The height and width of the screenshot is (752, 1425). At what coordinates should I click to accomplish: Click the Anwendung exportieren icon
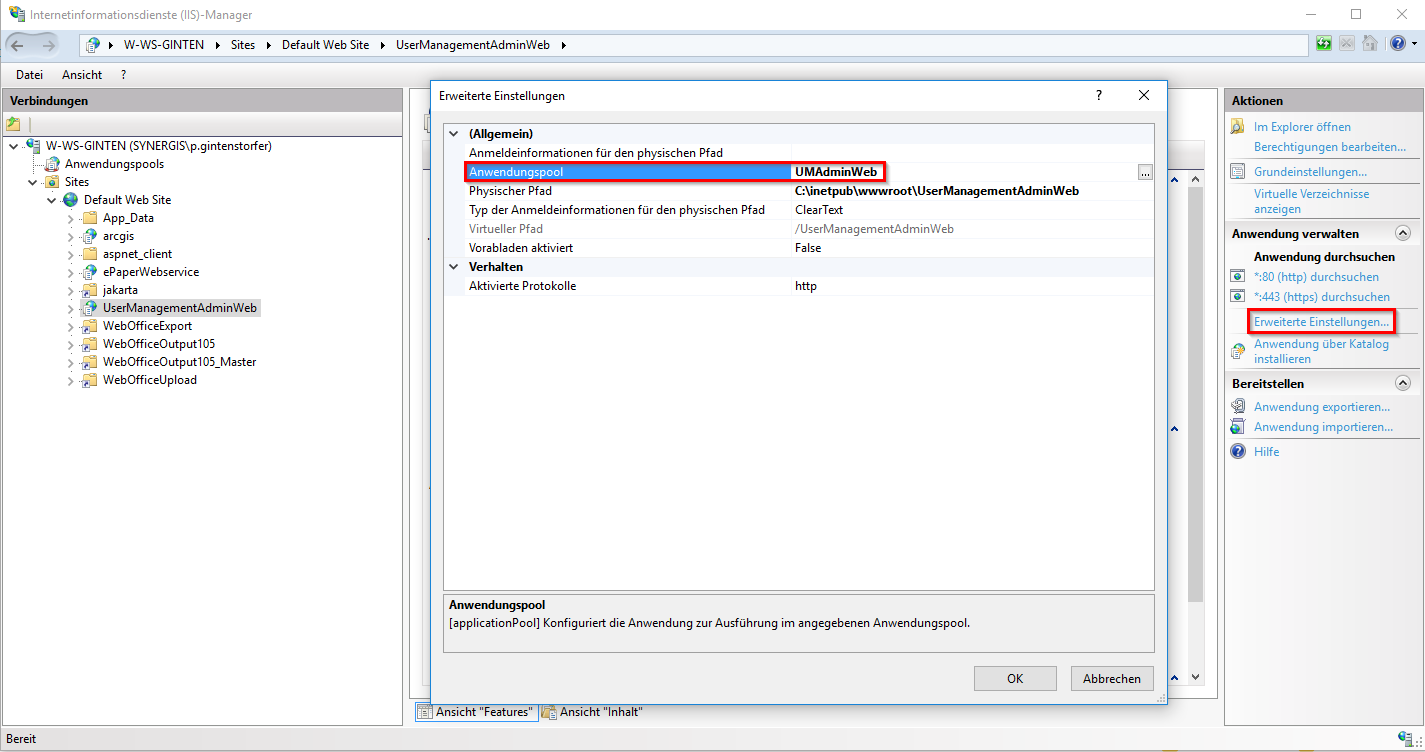click(x=1237, y=406)
